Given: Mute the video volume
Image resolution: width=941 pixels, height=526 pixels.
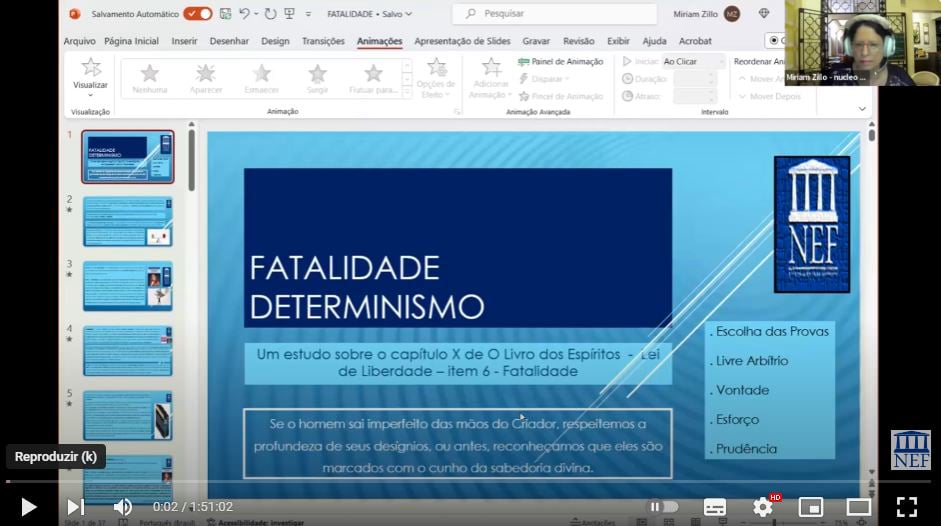Looking at the screenshot, I should 122,507.
